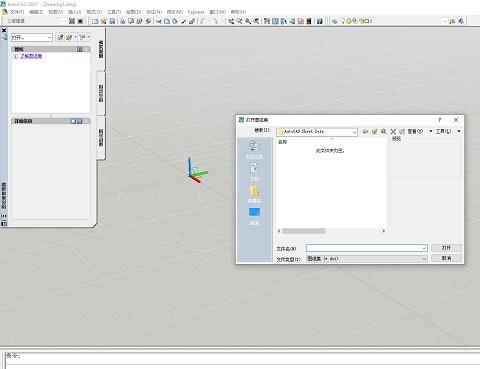Click the Plot printer icon in the toolbar

click(122, 21)
